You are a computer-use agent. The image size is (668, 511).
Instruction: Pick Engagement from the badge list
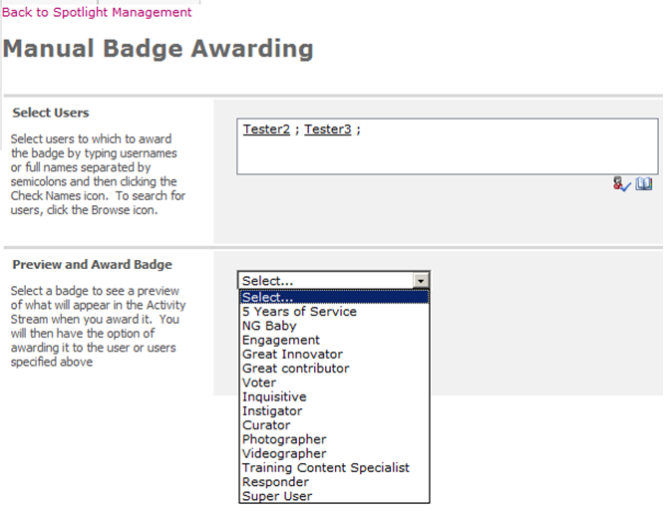tap(281, 340)
